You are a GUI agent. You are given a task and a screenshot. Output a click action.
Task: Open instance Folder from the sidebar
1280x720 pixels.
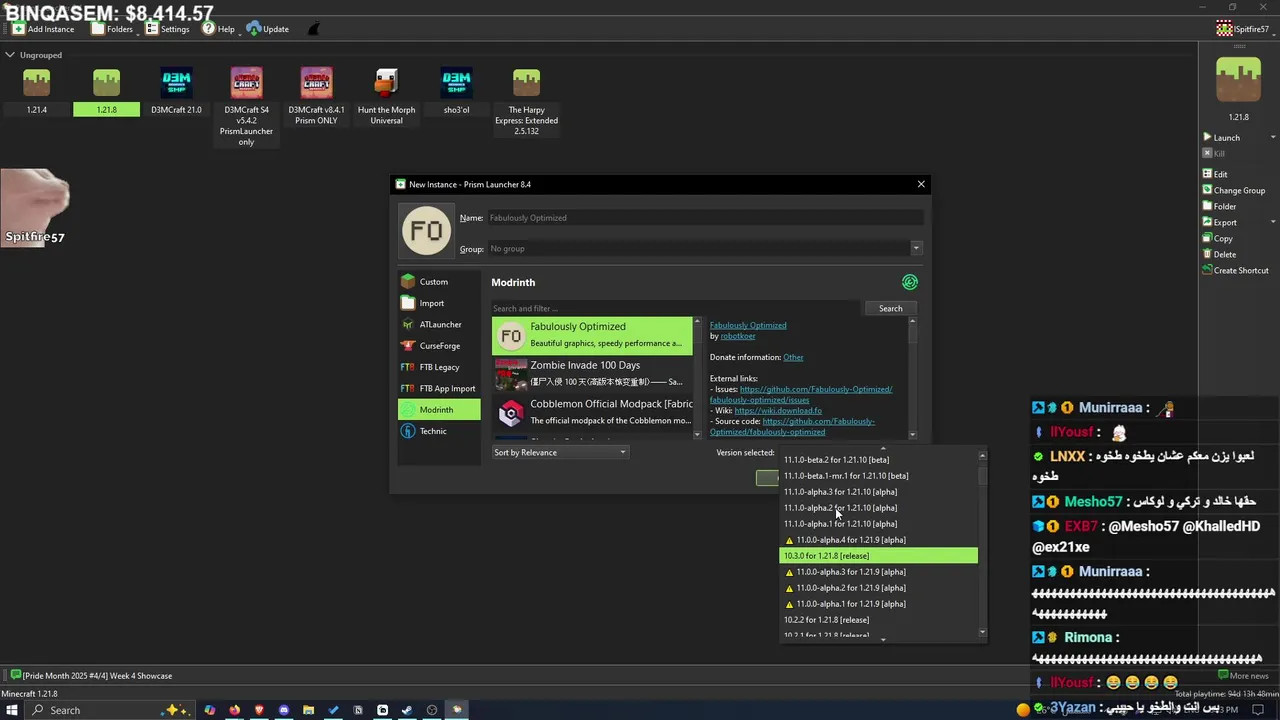pyautogui.click(x=1220, y=206)
